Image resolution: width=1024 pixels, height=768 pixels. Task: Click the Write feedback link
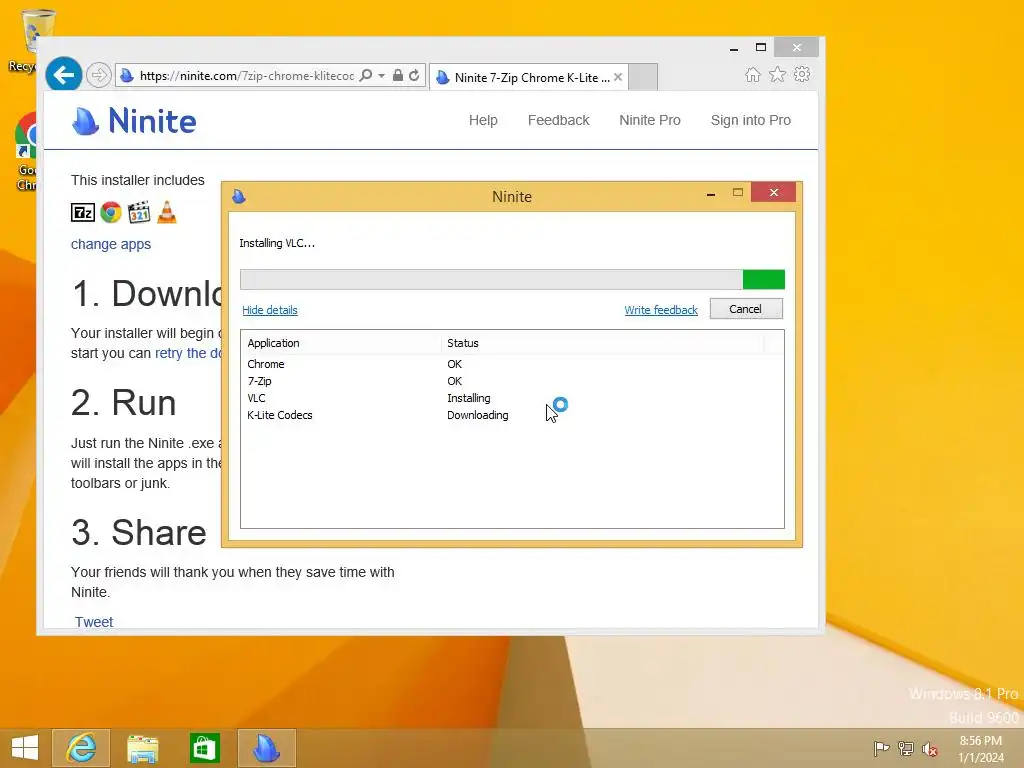tap(661, 310)
